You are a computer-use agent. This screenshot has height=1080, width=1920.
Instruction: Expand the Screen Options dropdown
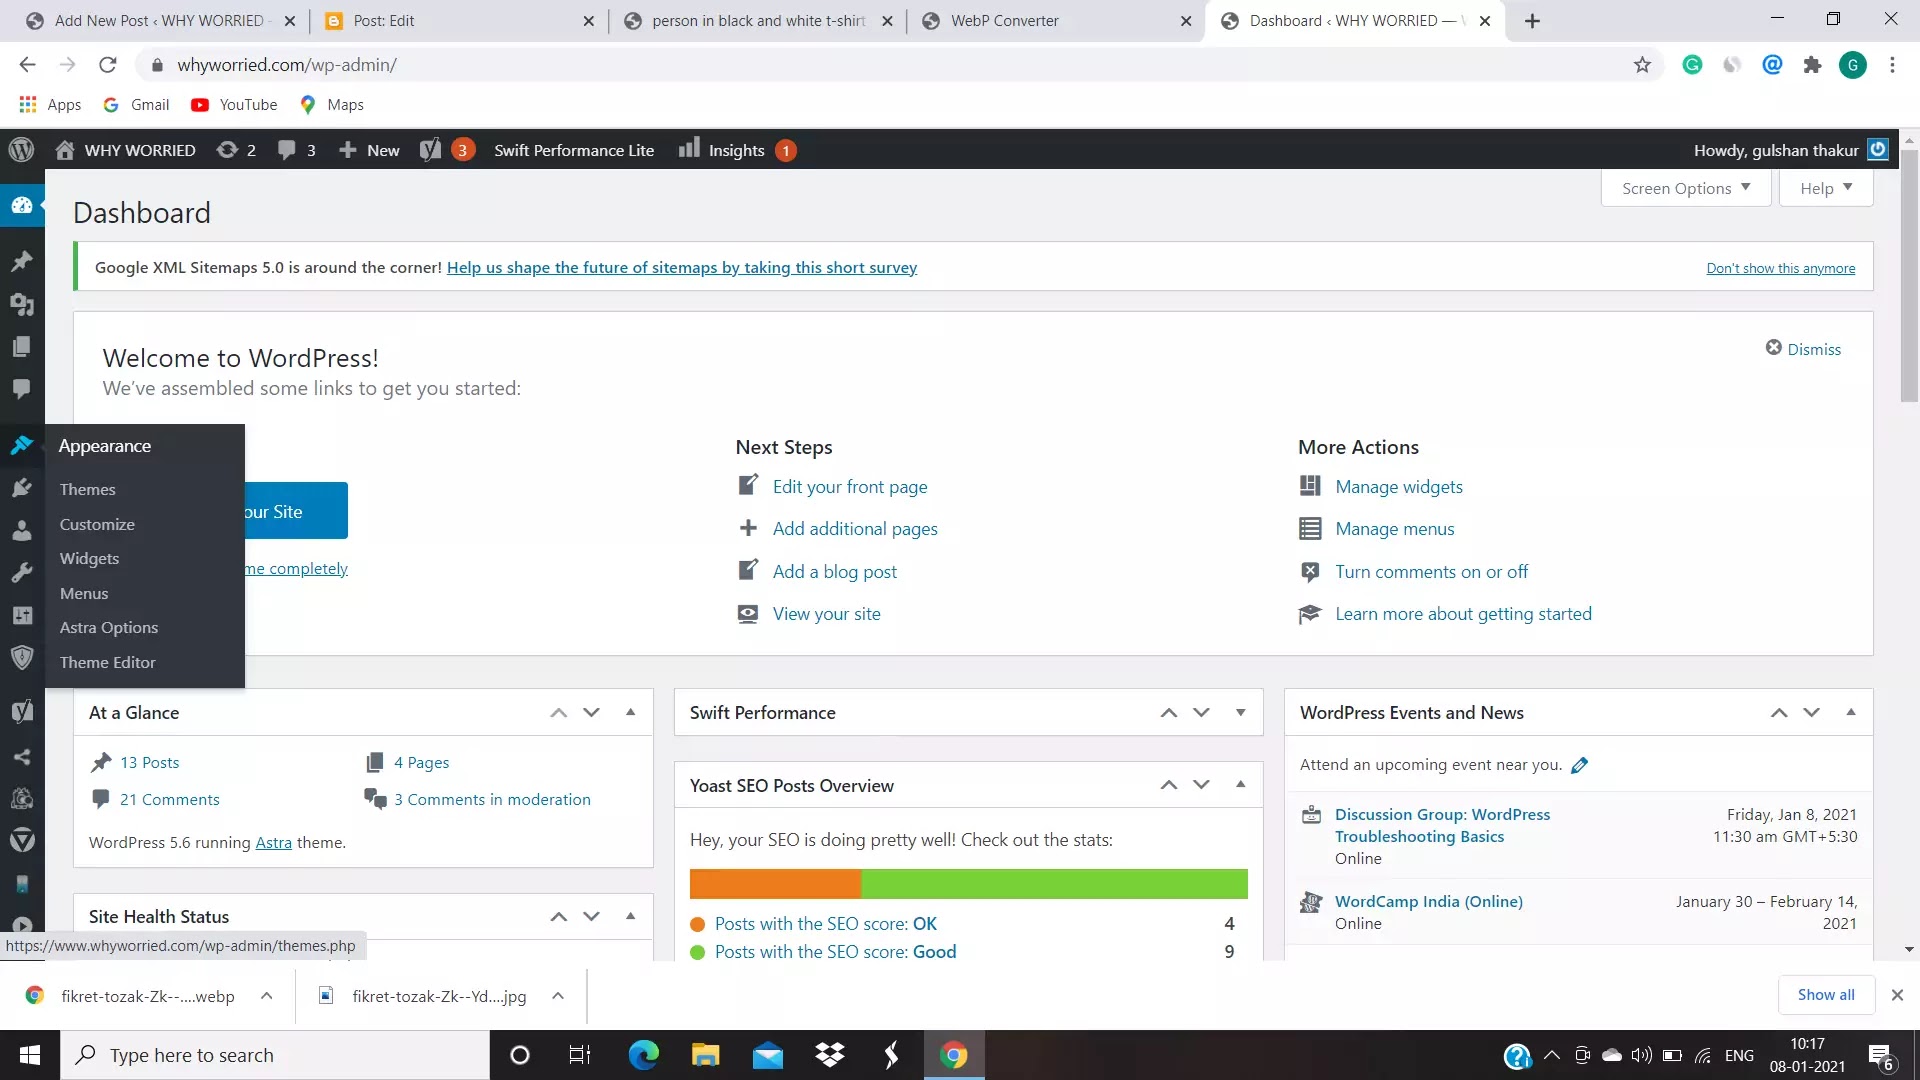click(x=1685, y=188)
